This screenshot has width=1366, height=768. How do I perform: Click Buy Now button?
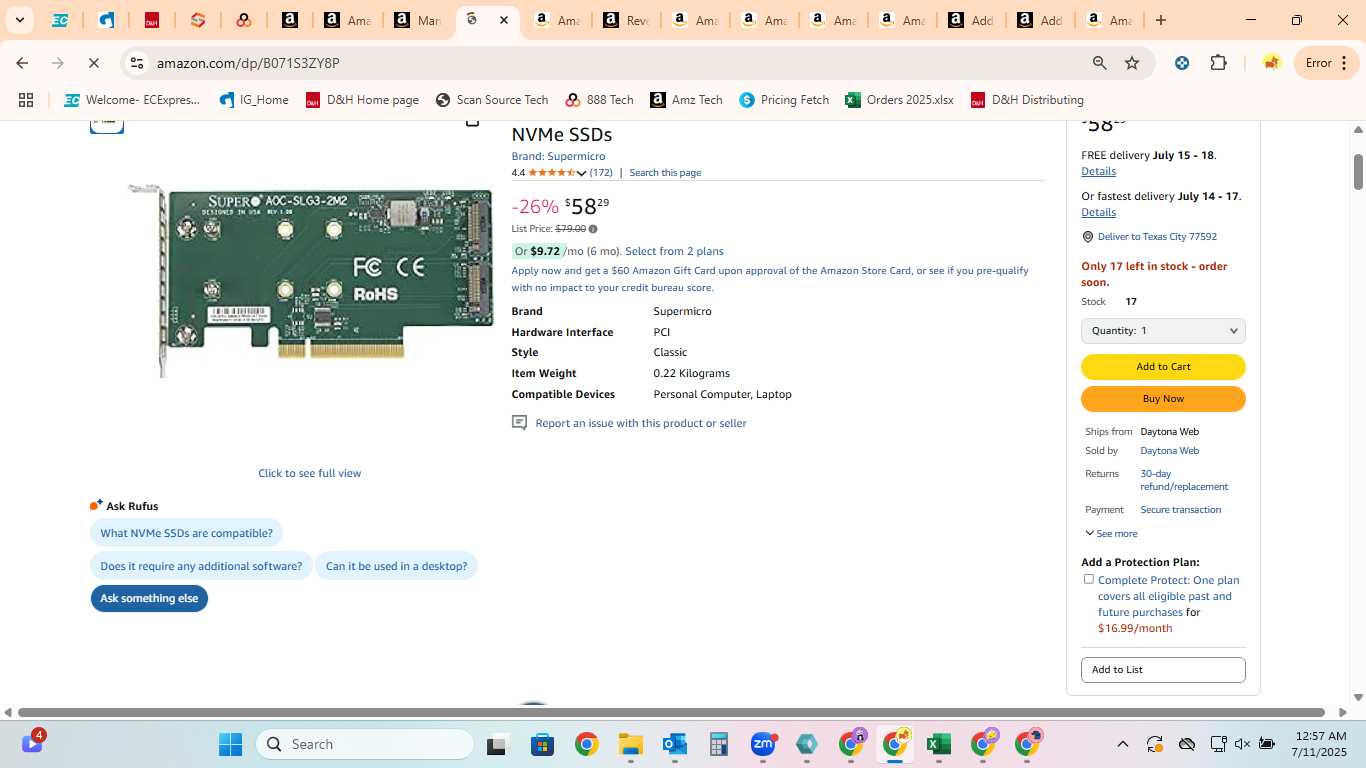[x=1163, y=399]
